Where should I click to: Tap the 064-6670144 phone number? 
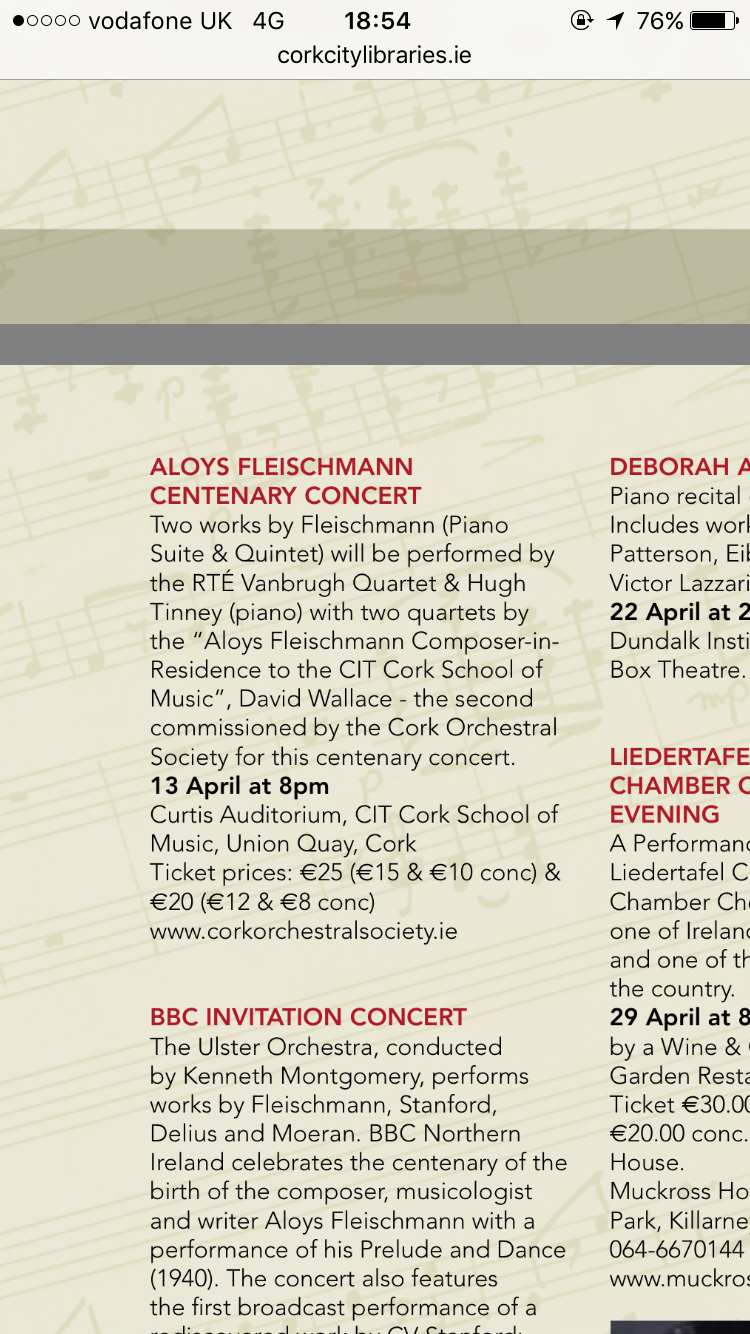[677, 1250]
